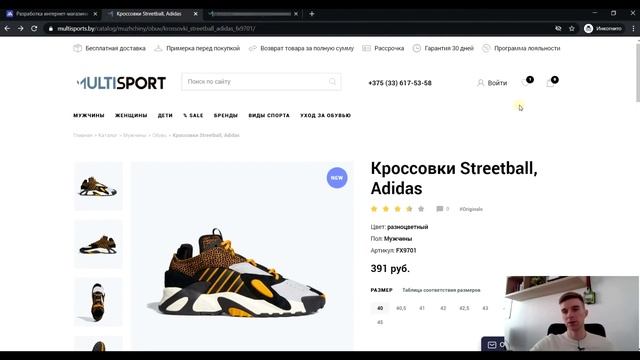Image resolution: width=640 pixels, height=360 pixels.
Task: Click Мужчины in breadcrumbs
Action: click(135, 135)
